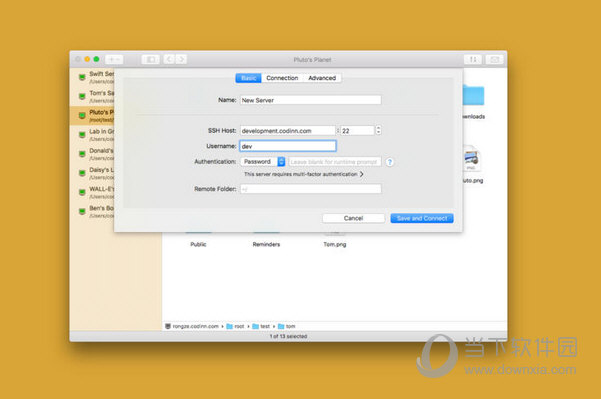The width and height of the screenshot is (601, 399).
Task: Select Pluto's Planet server icon in sidebar
Action: coord(82,115)
